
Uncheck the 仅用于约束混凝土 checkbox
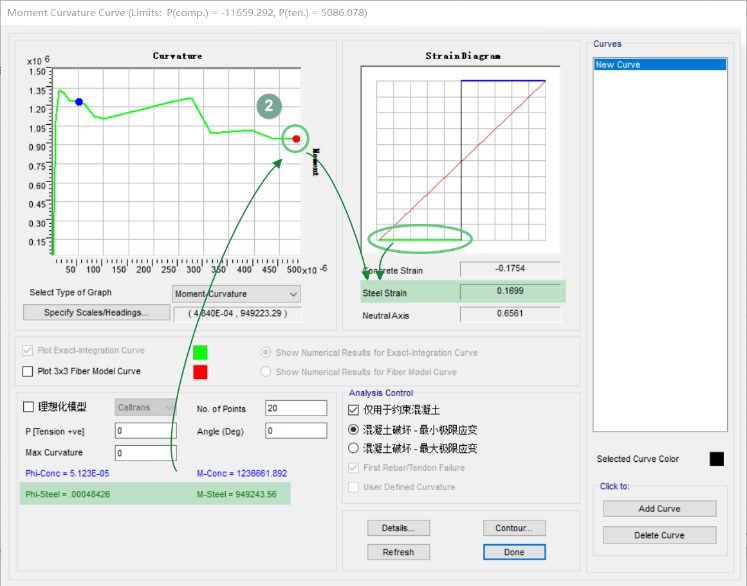(x=353, y=410)
